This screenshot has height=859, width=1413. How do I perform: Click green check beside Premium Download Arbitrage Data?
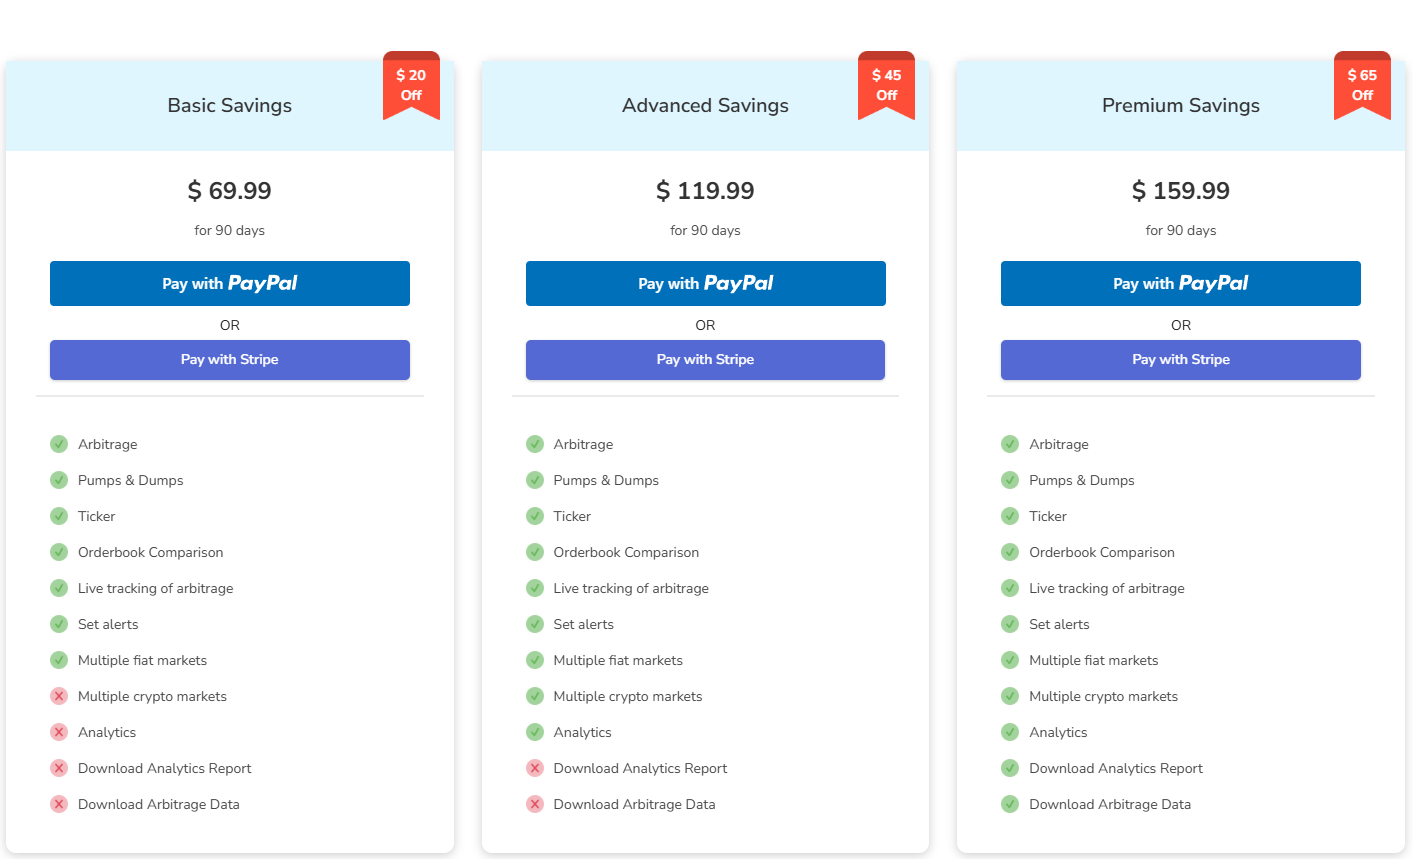coord(1010,804)
